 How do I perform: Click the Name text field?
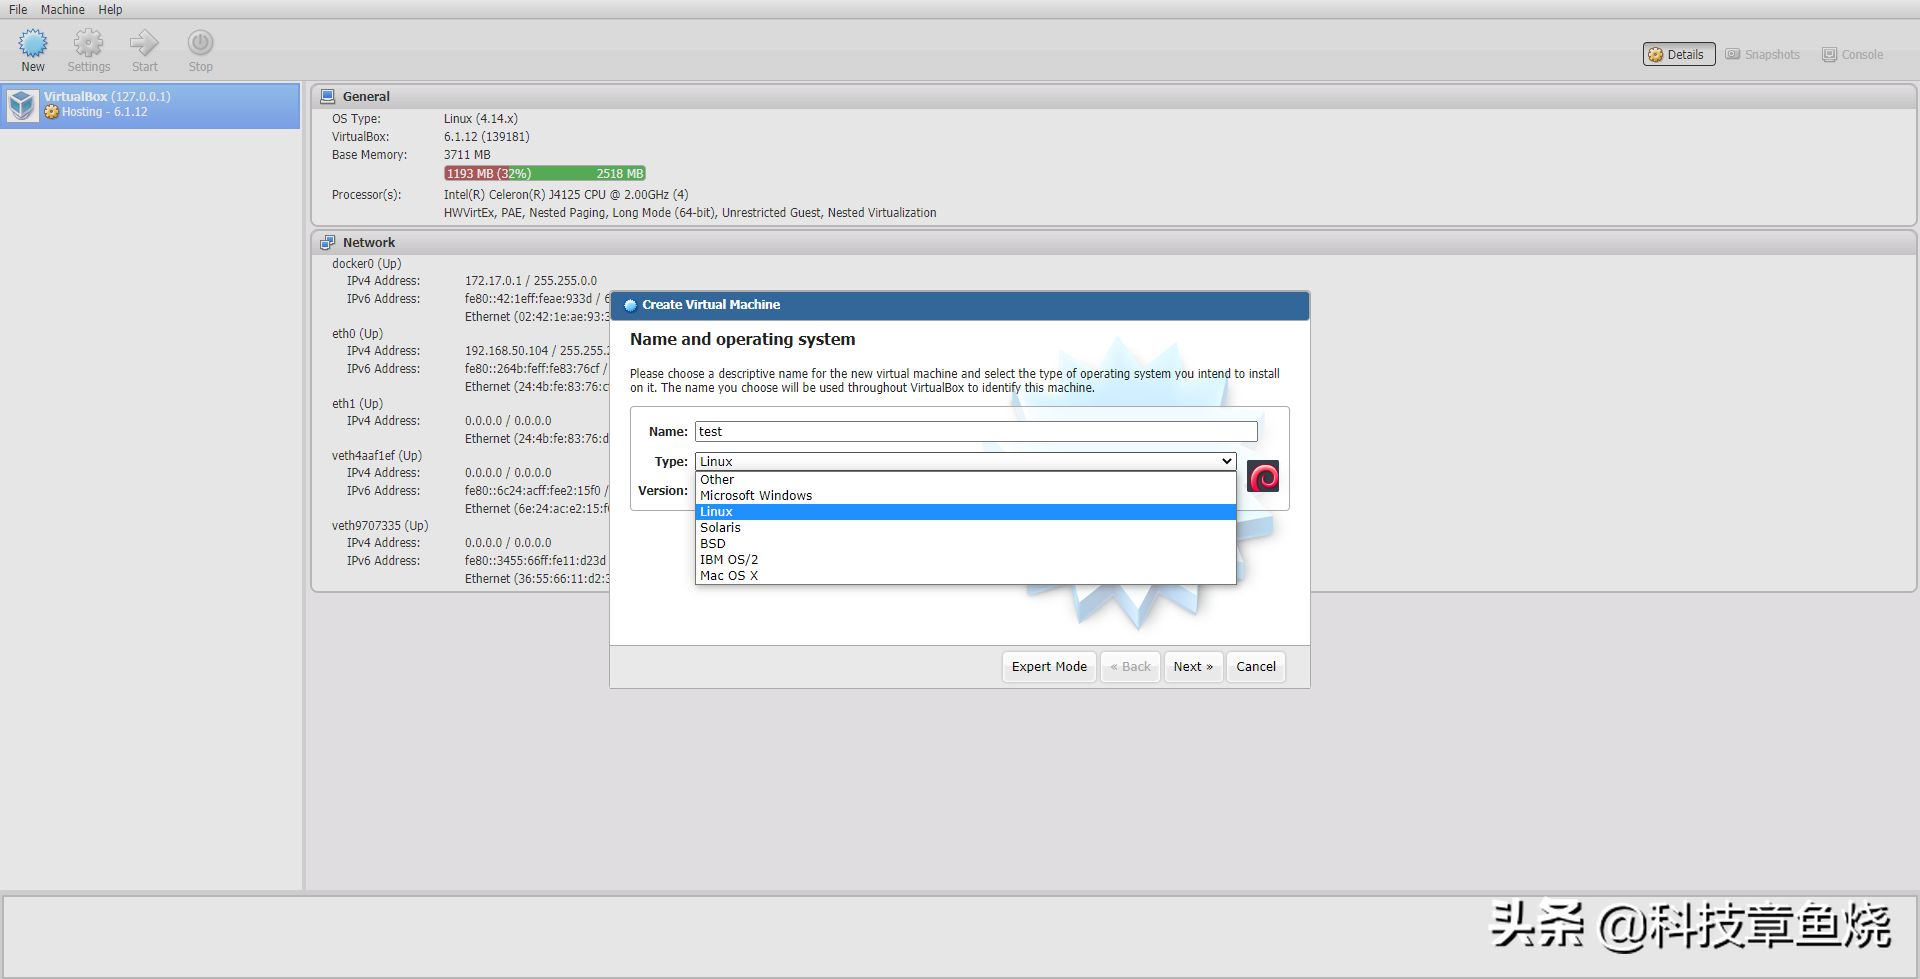click(975, 432)
